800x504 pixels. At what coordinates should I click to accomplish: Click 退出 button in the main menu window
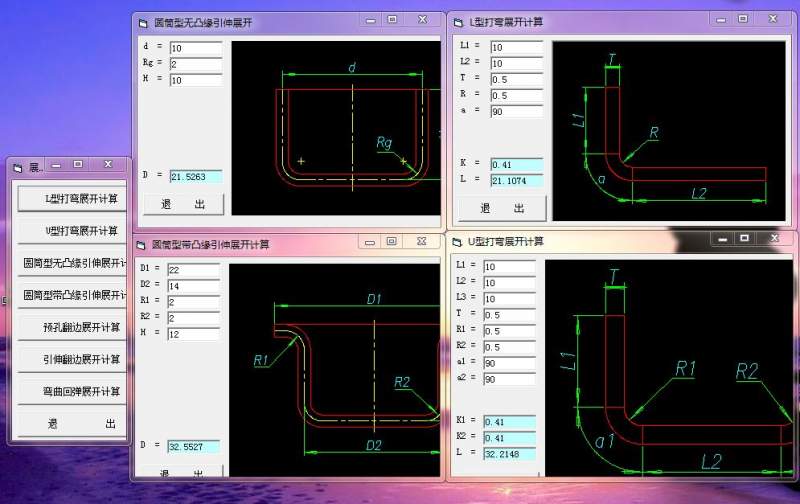72,423
